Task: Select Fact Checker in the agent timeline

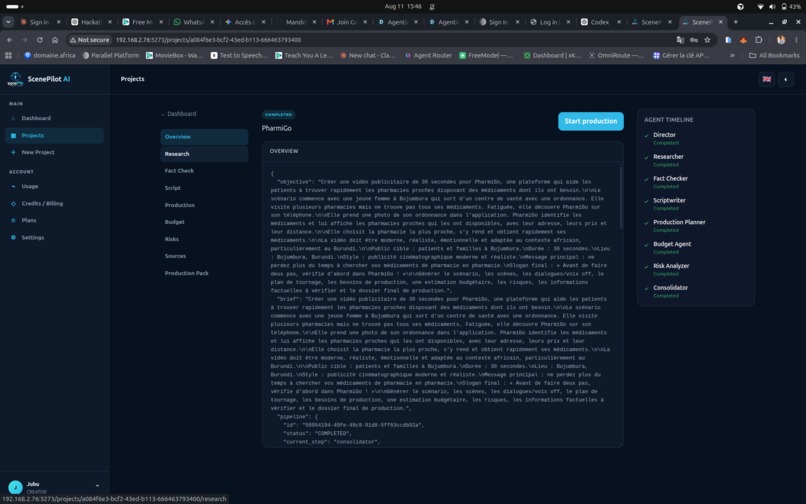Action: (670, 178)
